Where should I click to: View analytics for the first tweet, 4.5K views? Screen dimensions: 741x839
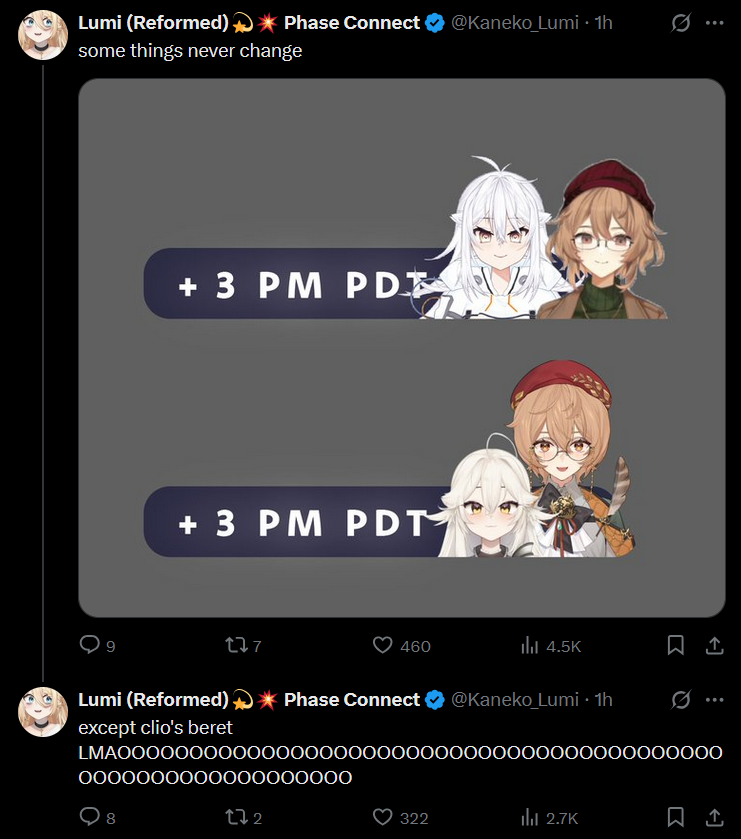pos(529,645)
